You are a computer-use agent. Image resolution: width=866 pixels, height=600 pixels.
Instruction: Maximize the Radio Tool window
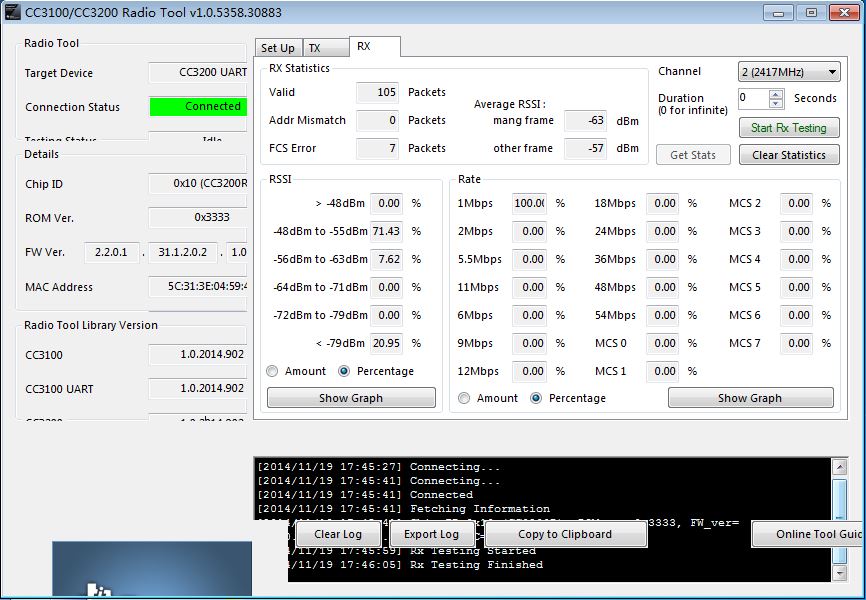coord(811,13)
